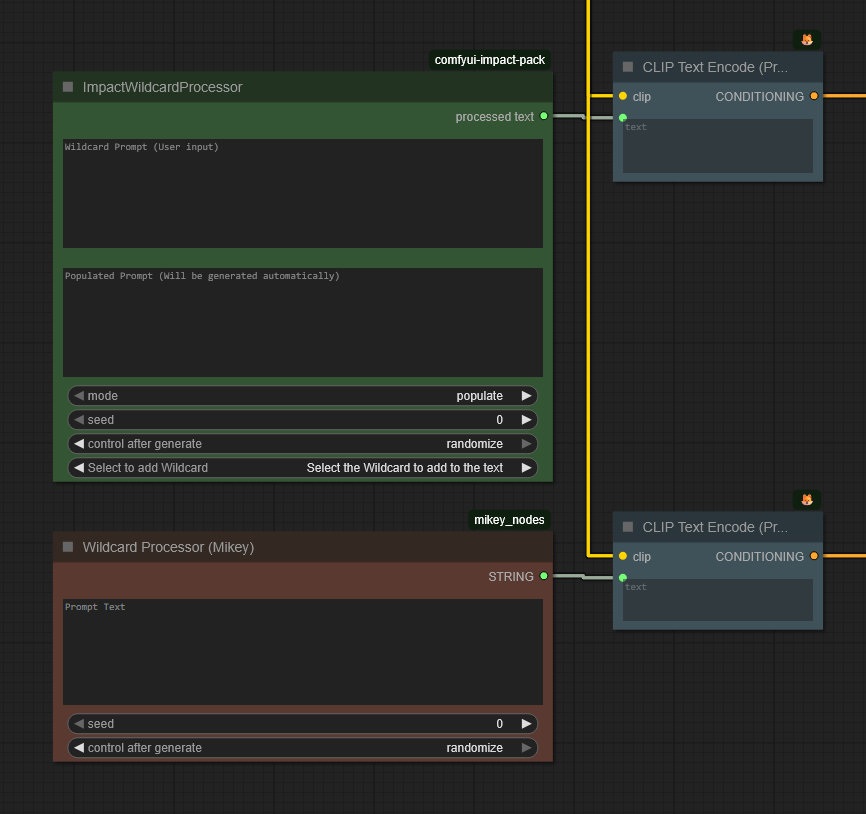The width and height of the screenshot is (866, 814).
Task: Collapse the upper CLIP Text Encode node
Action: (628, 67)
